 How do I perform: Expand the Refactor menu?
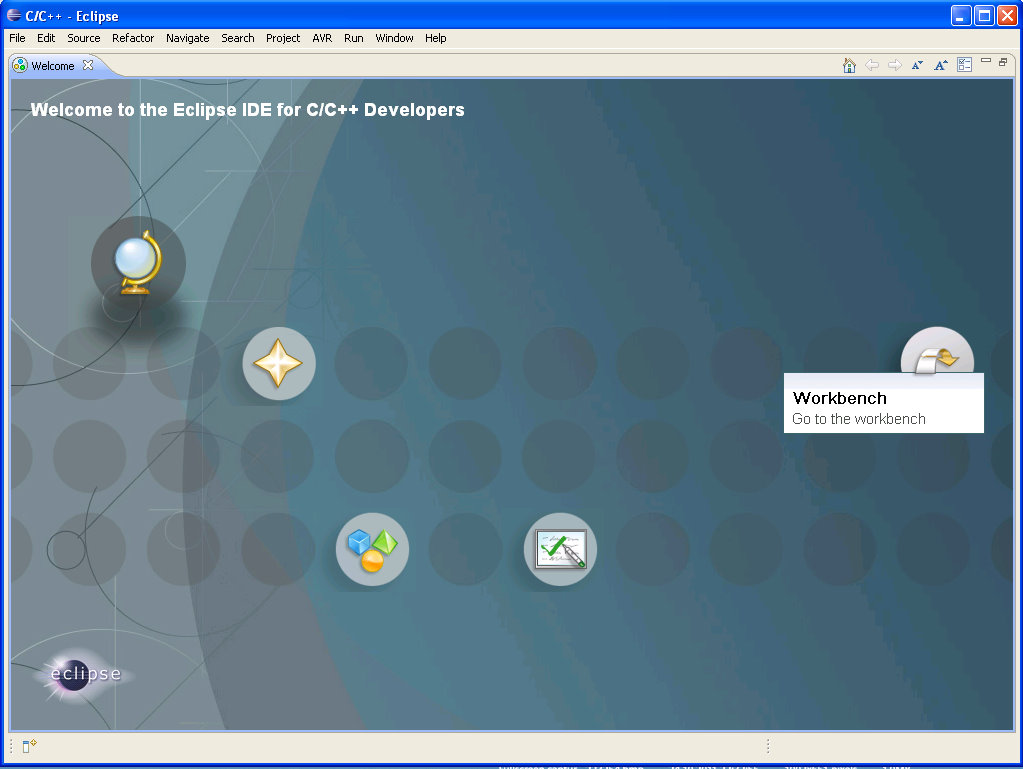pos(133,38)
